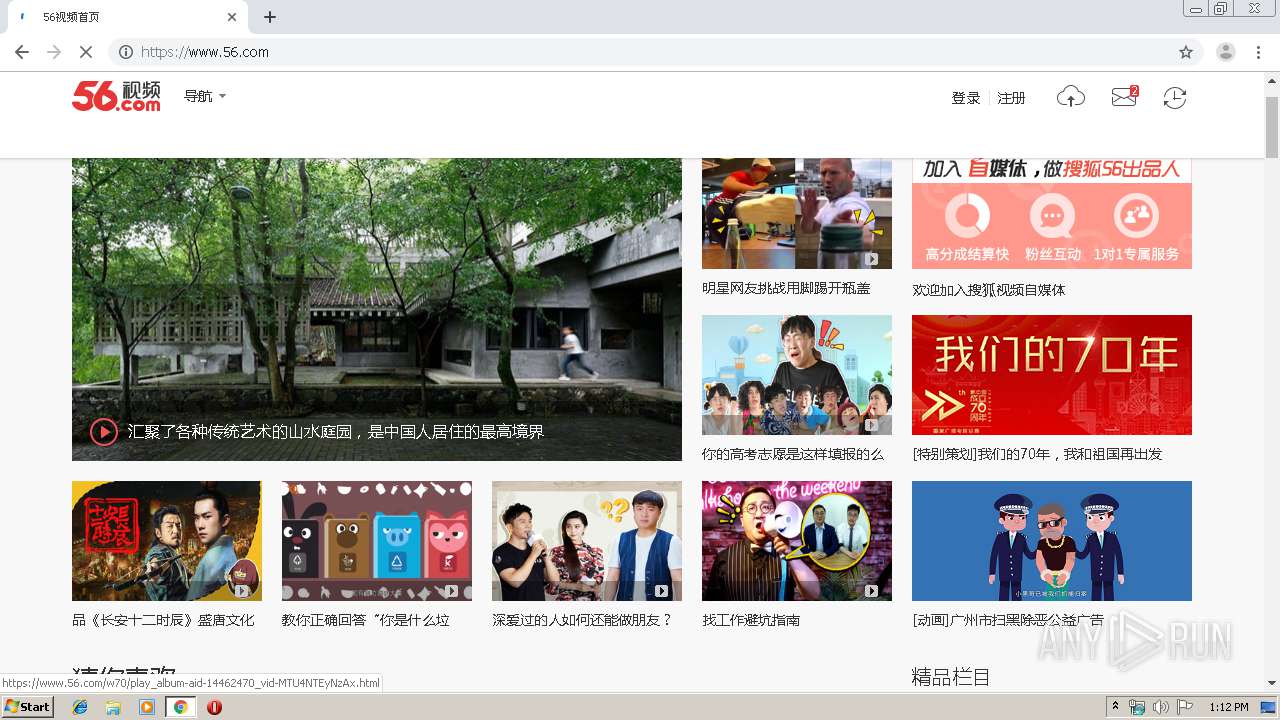Open a new tab with plus button
This screenshot has height=720, width=1280.
click(x=270, y=17)
